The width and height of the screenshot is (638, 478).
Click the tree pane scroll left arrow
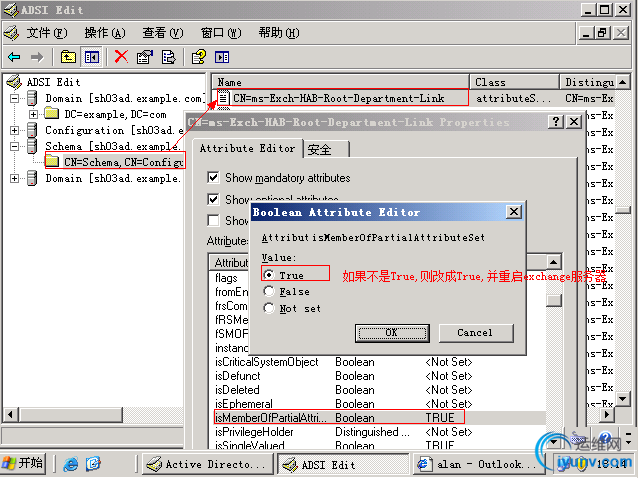(10, 415)
